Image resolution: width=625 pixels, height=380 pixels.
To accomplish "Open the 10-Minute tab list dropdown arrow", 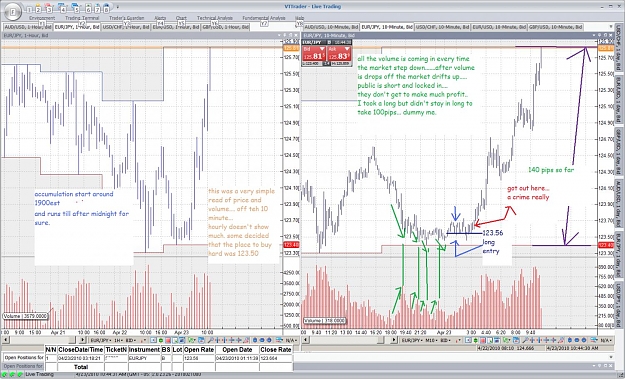I will point(611,27).
